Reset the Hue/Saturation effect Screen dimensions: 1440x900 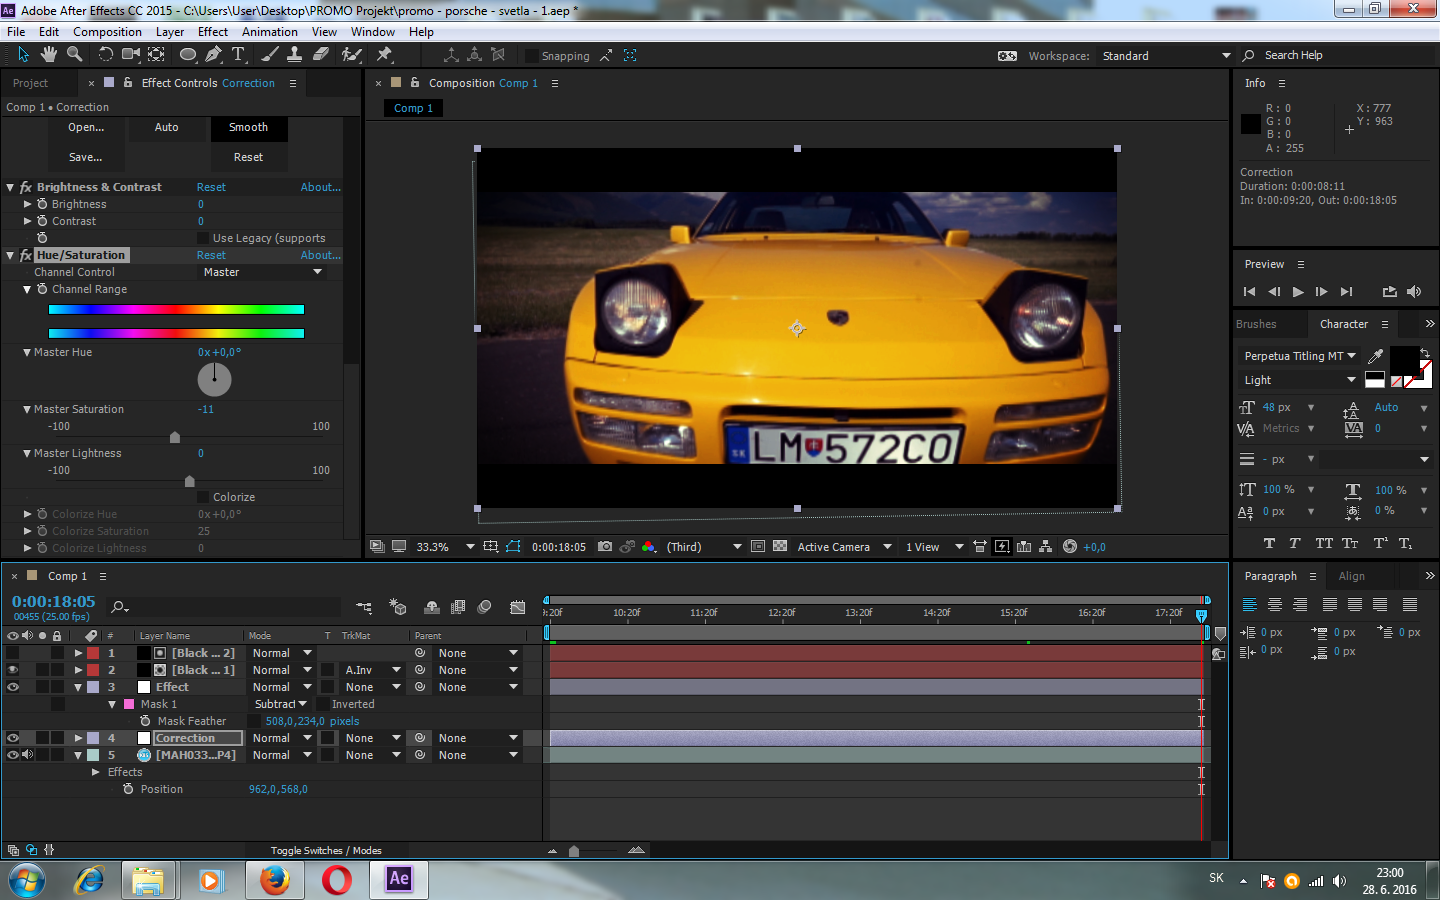coord(211,255)
